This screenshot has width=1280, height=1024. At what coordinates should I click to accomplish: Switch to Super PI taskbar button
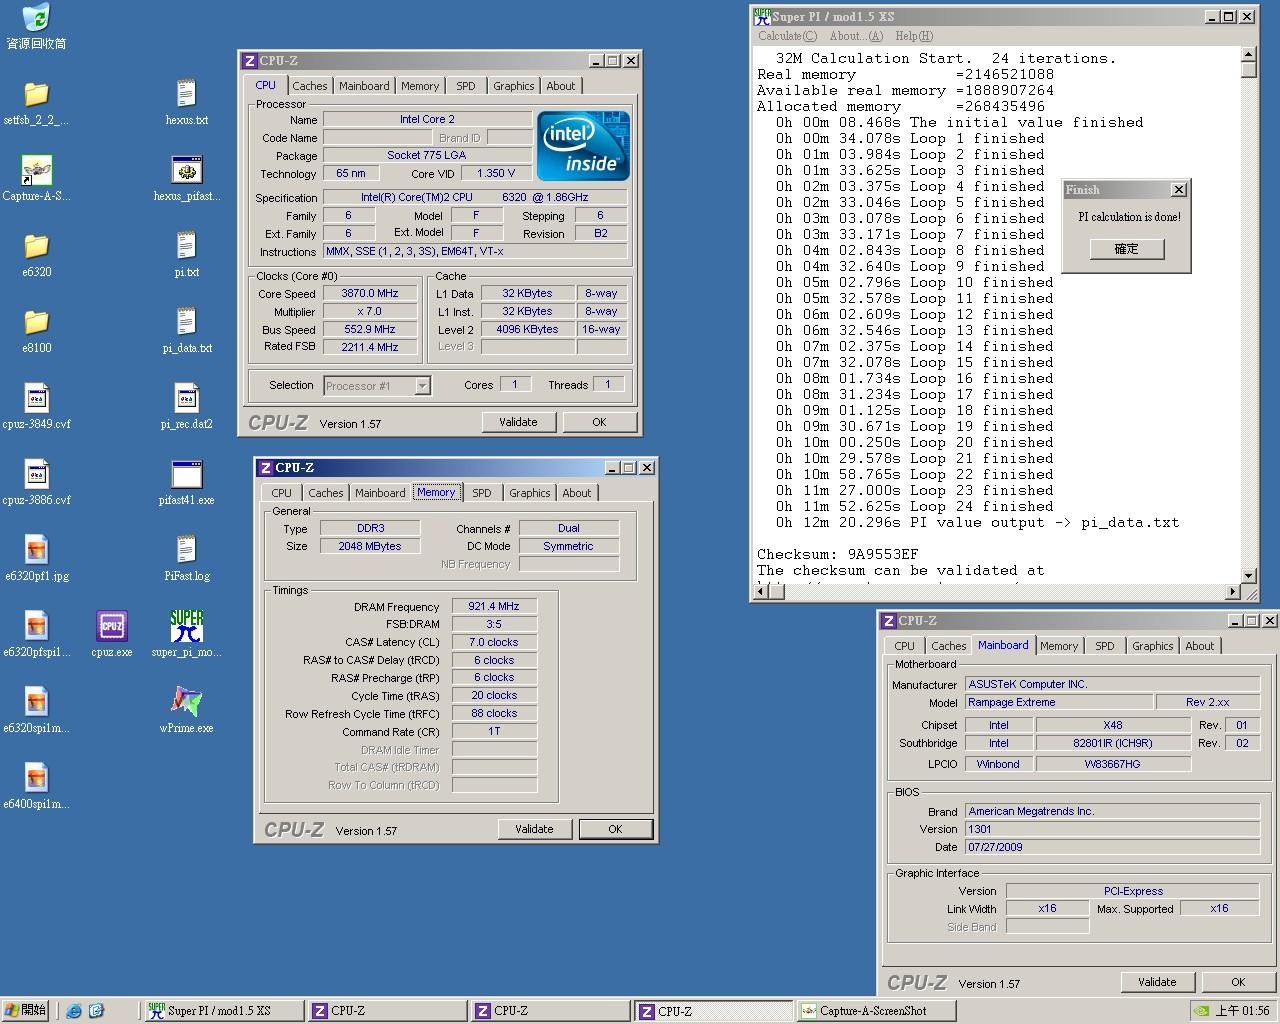[x=224, y=1011]
